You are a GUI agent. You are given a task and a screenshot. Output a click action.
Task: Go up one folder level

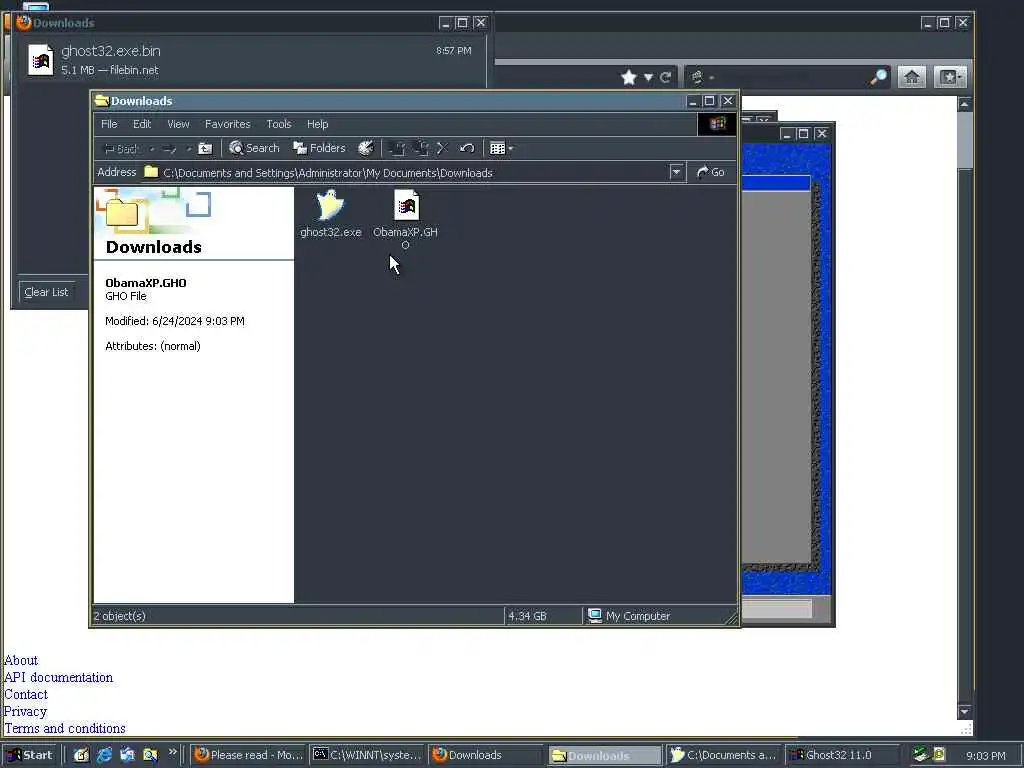[x=205, y=149]
